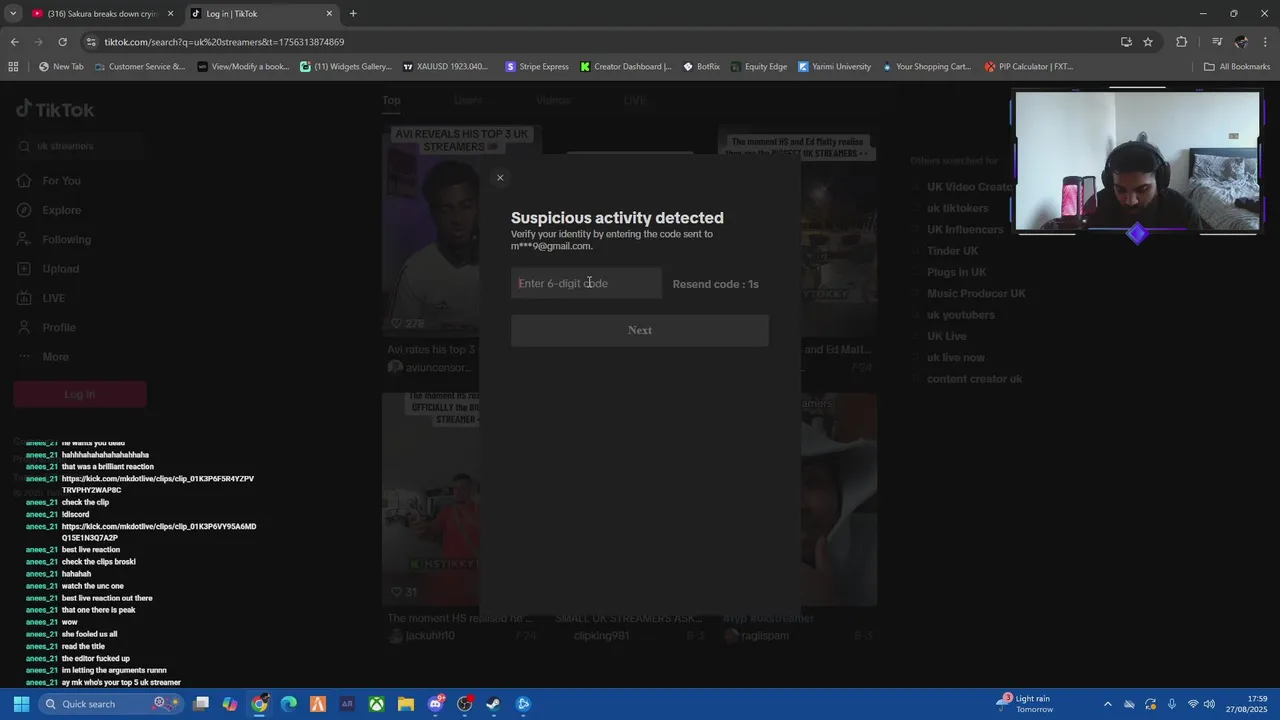1280x720 pixels.
Task: Open New Tab bookmark
Action: [61, 67]
